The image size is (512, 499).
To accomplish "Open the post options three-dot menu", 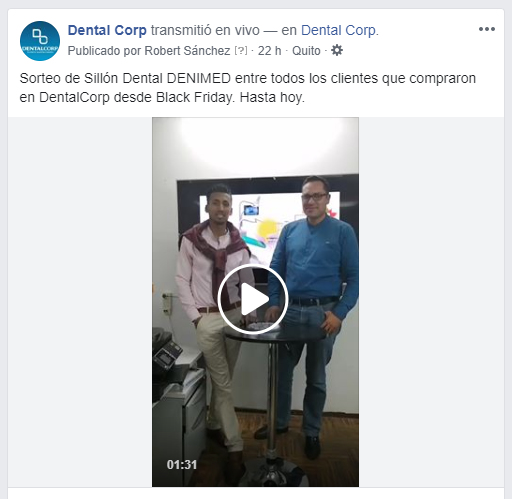I will click(x=487, y=29).
